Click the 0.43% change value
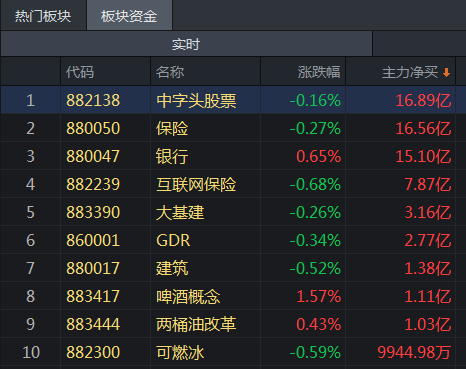 tap(319, 324)
